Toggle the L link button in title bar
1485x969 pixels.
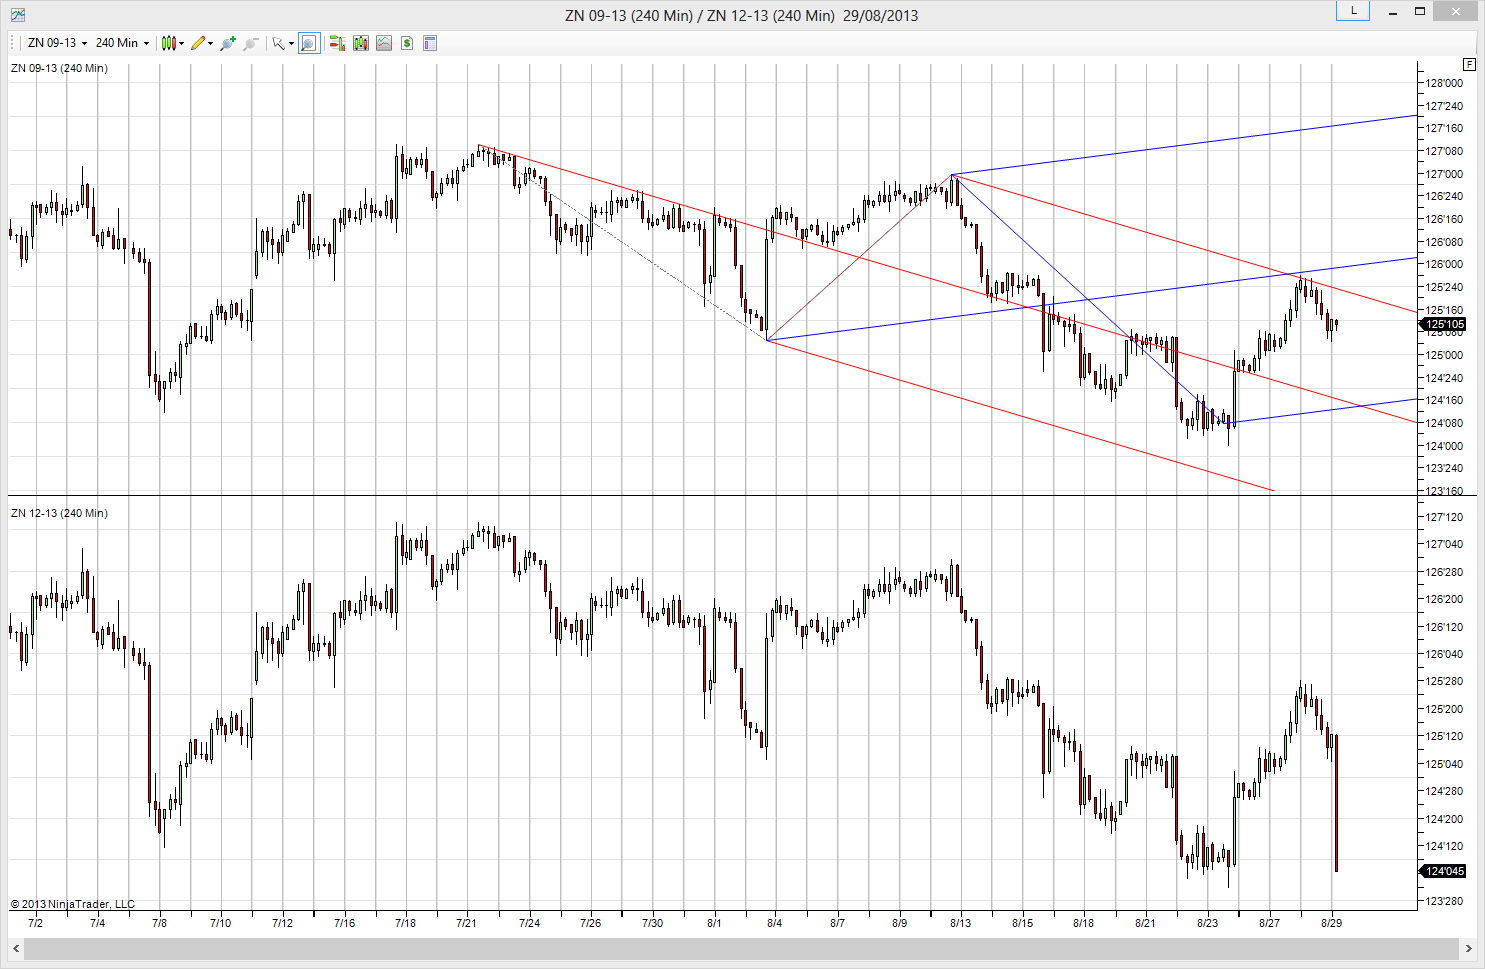pos(1353,10)
